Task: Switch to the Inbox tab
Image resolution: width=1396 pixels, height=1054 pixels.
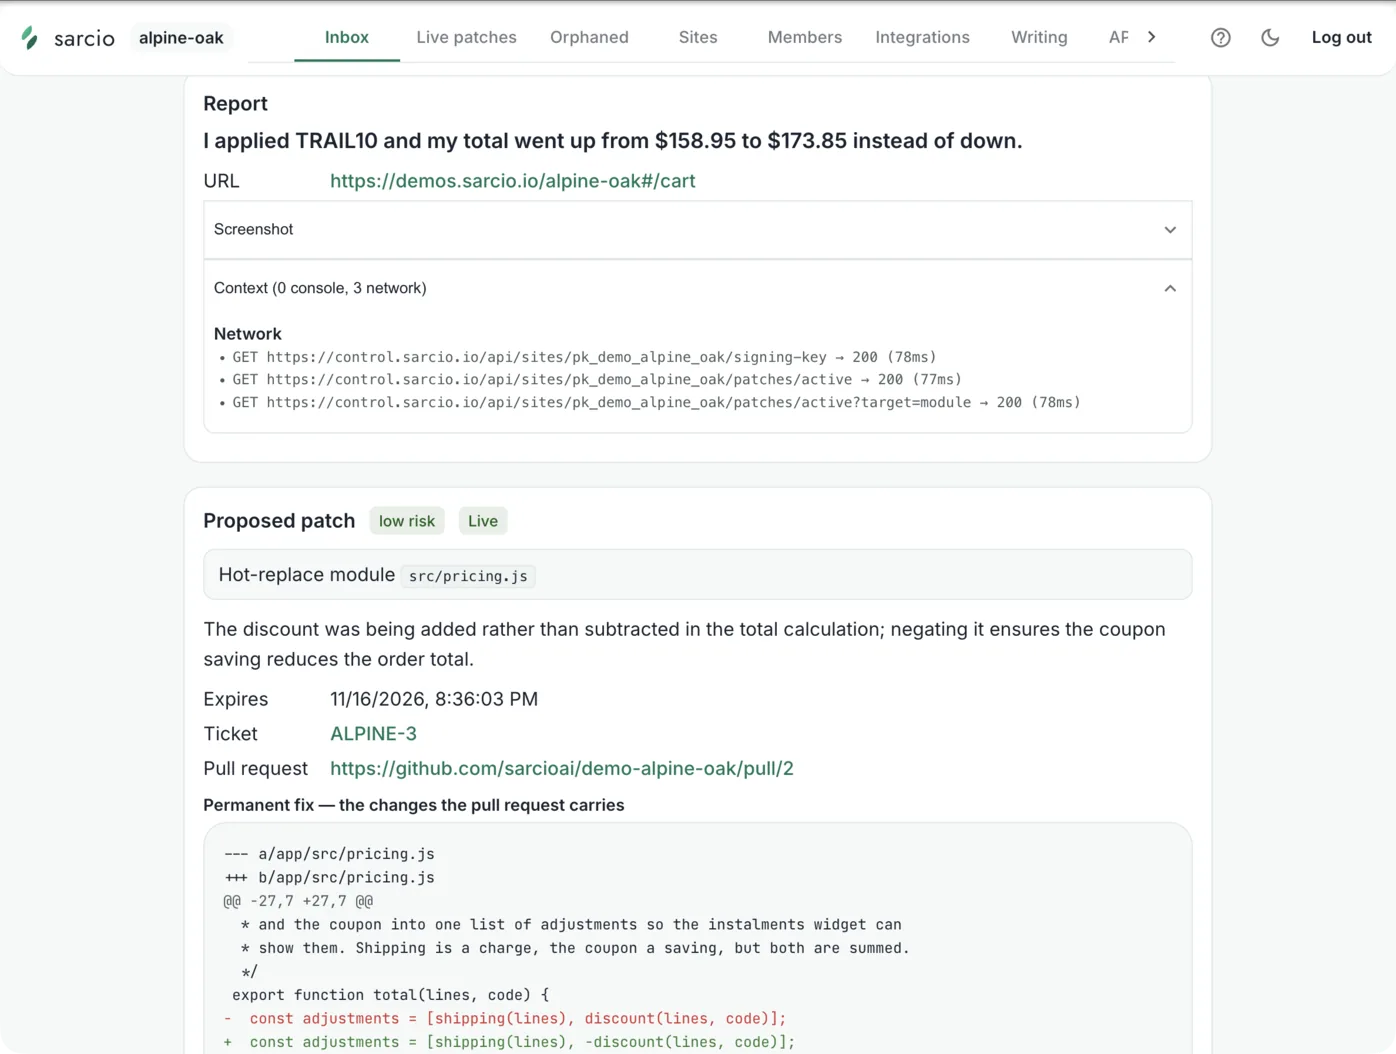Action: tap(347, 38)
